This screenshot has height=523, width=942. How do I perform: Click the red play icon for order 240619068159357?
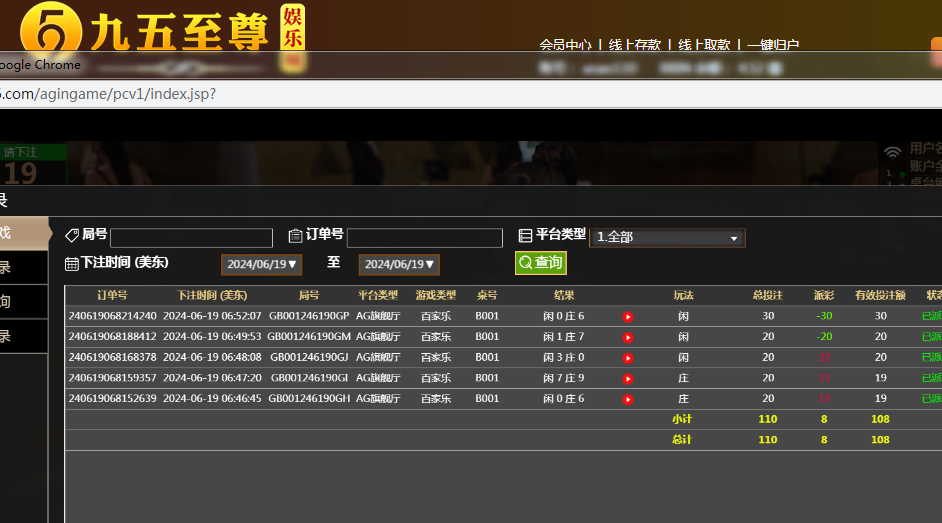pyautogui.click(x=628, y=379)
